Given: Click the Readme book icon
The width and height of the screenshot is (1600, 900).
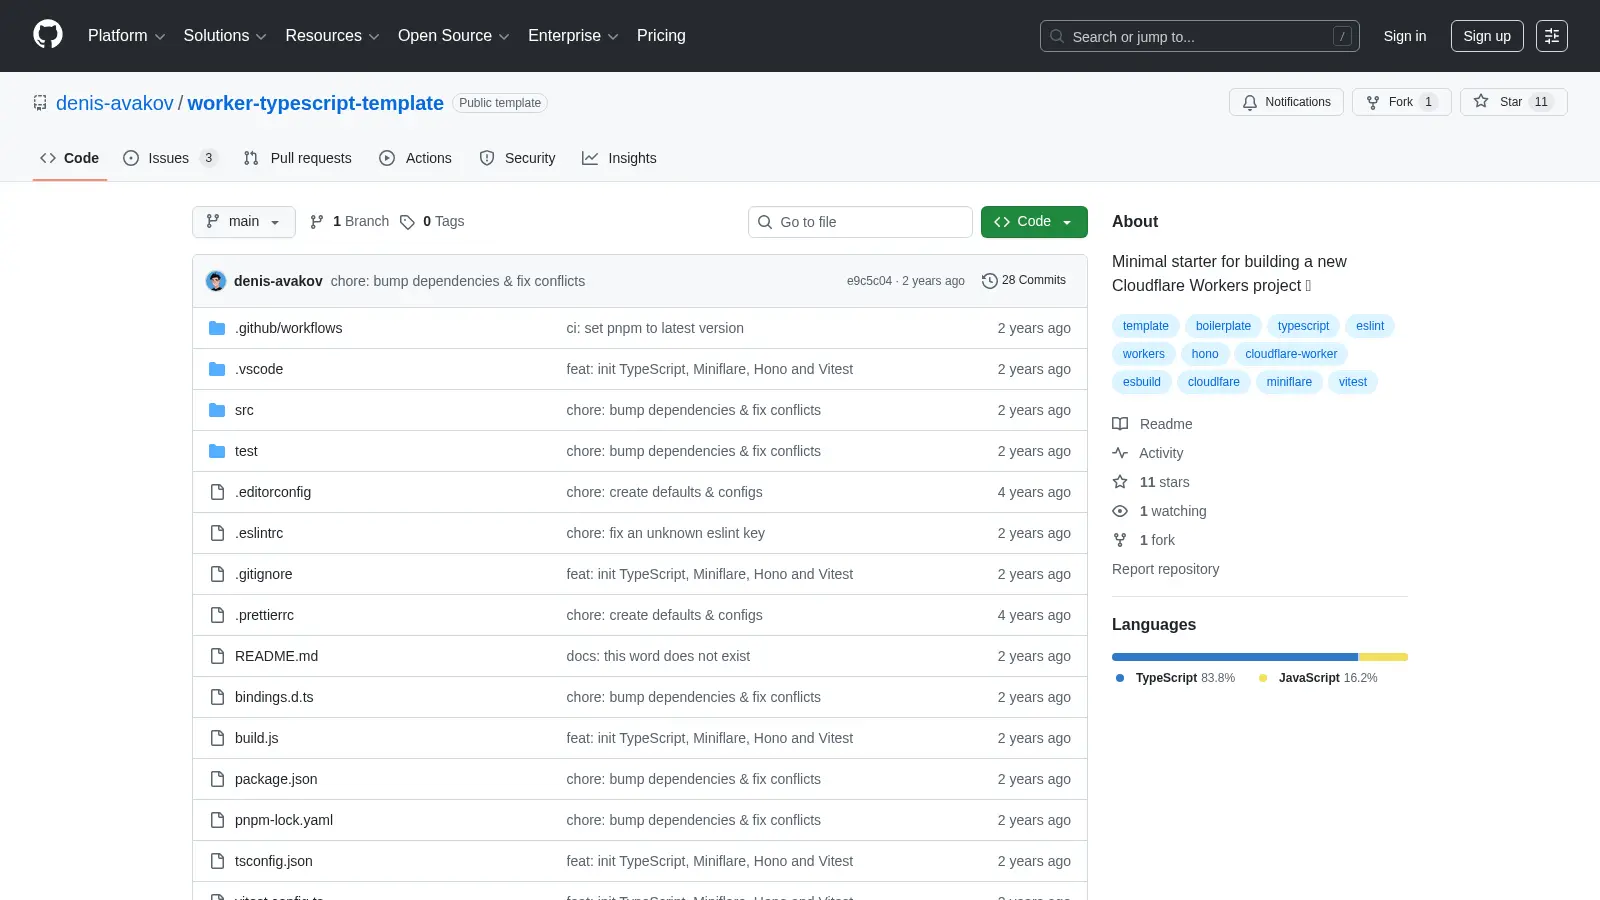Looking at the screenshot, I should (x=1120, y=424).
